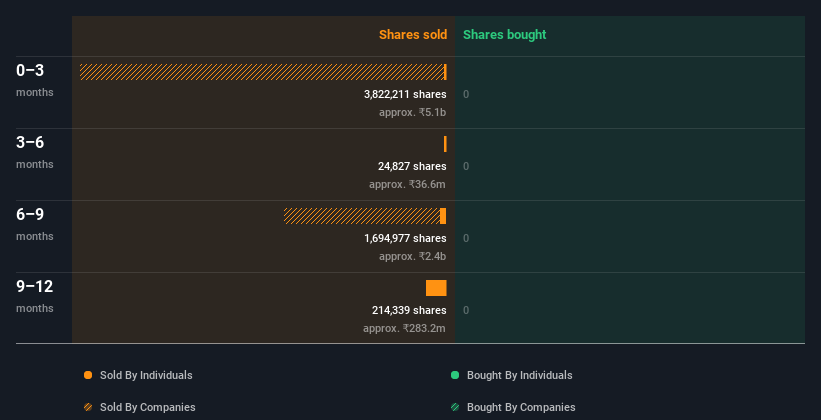Click the 'Sold By Companies' legend label

pyautogui.click(x=148, y=407)
